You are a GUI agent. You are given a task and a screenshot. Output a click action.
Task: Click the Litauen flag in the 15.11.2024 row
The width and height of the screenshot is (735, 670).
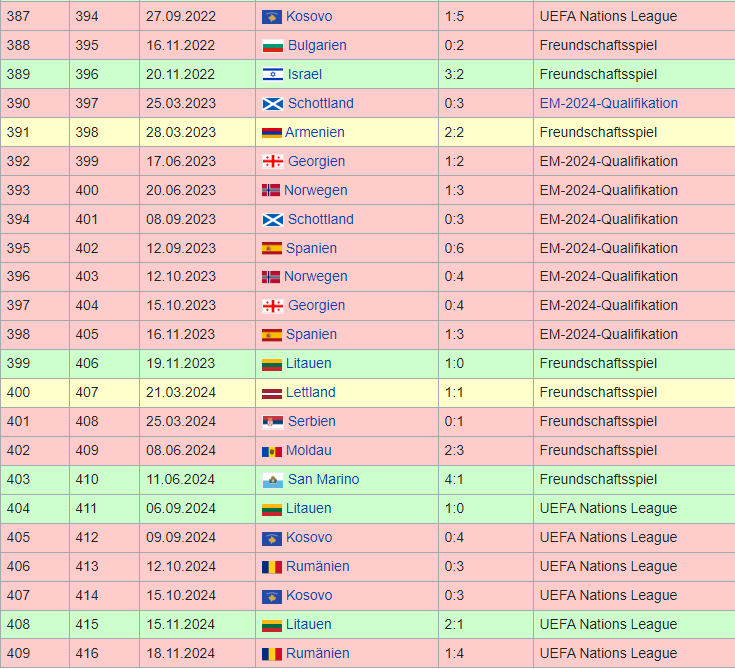(271, 625)
